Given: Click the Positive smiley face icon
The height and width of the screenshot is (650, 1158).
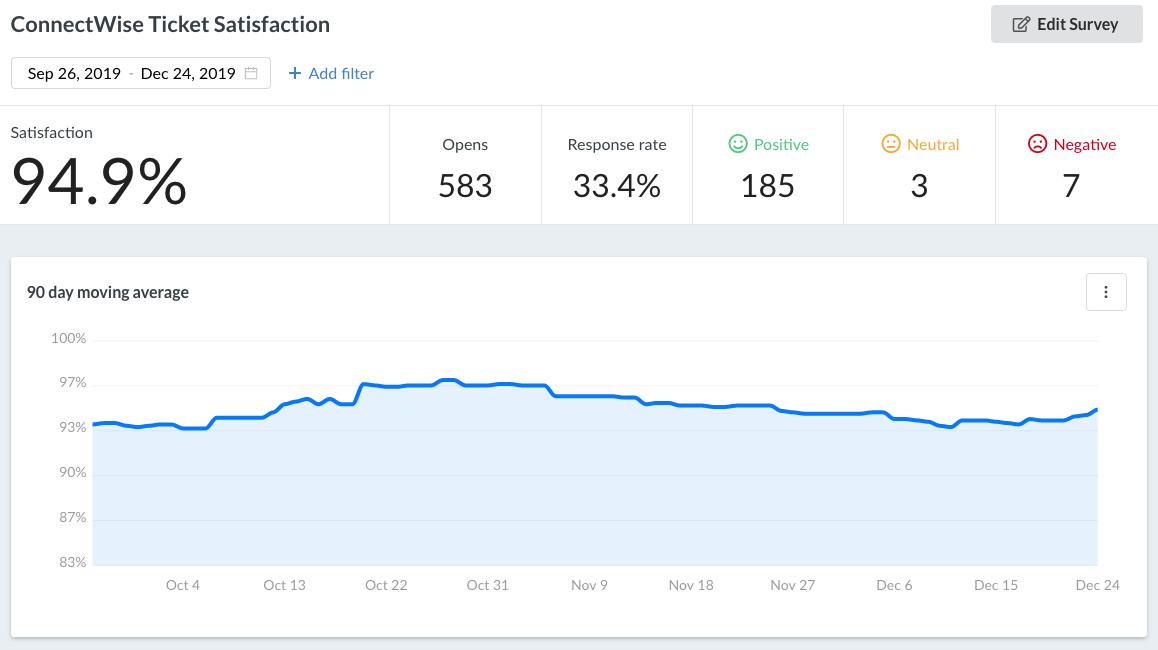Looking at the screenshot, I should click(738, 144).
